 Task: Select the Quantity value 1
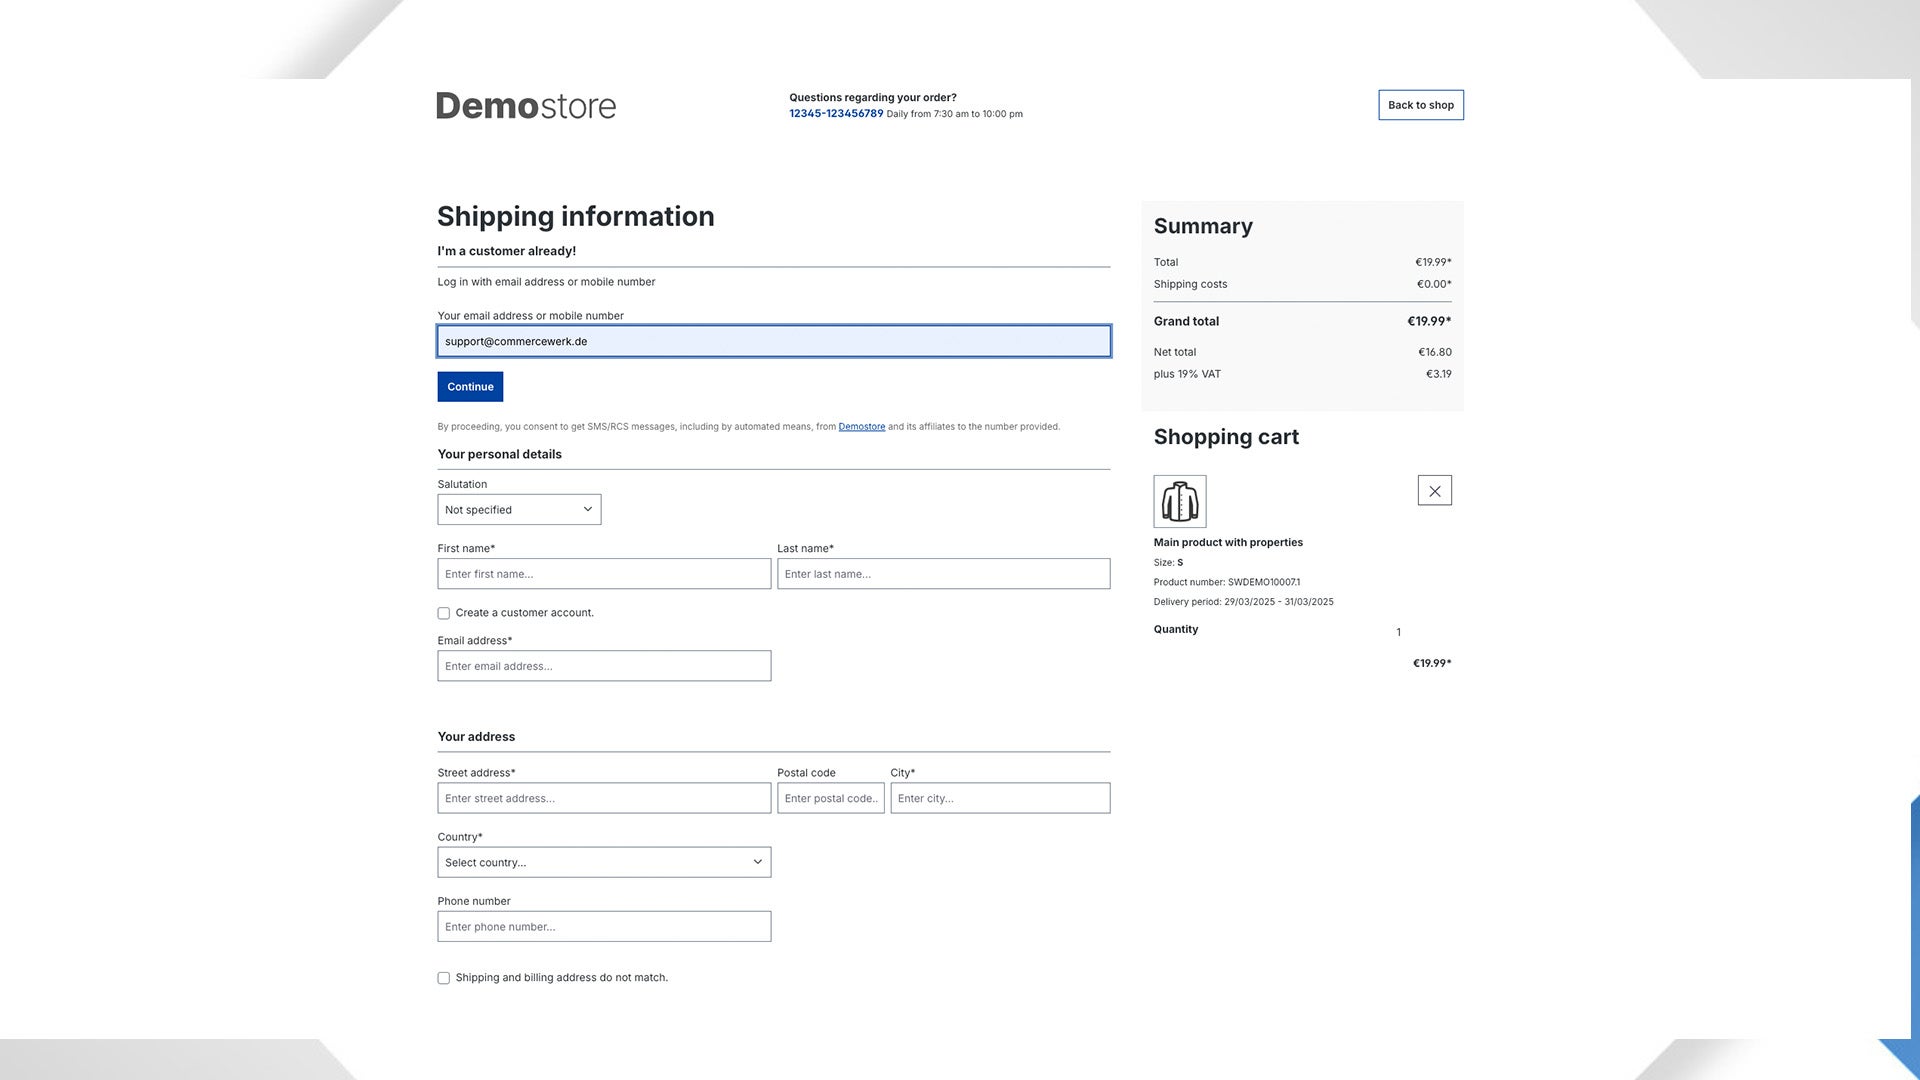click(x=1398, y=632)
